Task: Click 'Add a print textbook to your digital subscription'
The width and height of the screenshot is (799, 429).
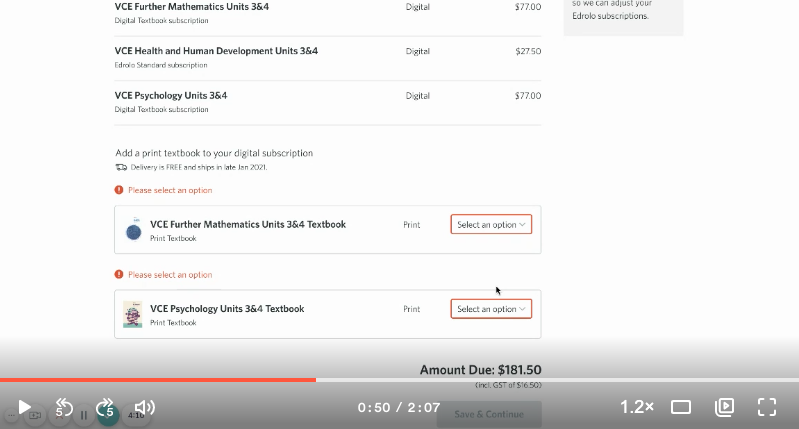Action: [214, 153]
